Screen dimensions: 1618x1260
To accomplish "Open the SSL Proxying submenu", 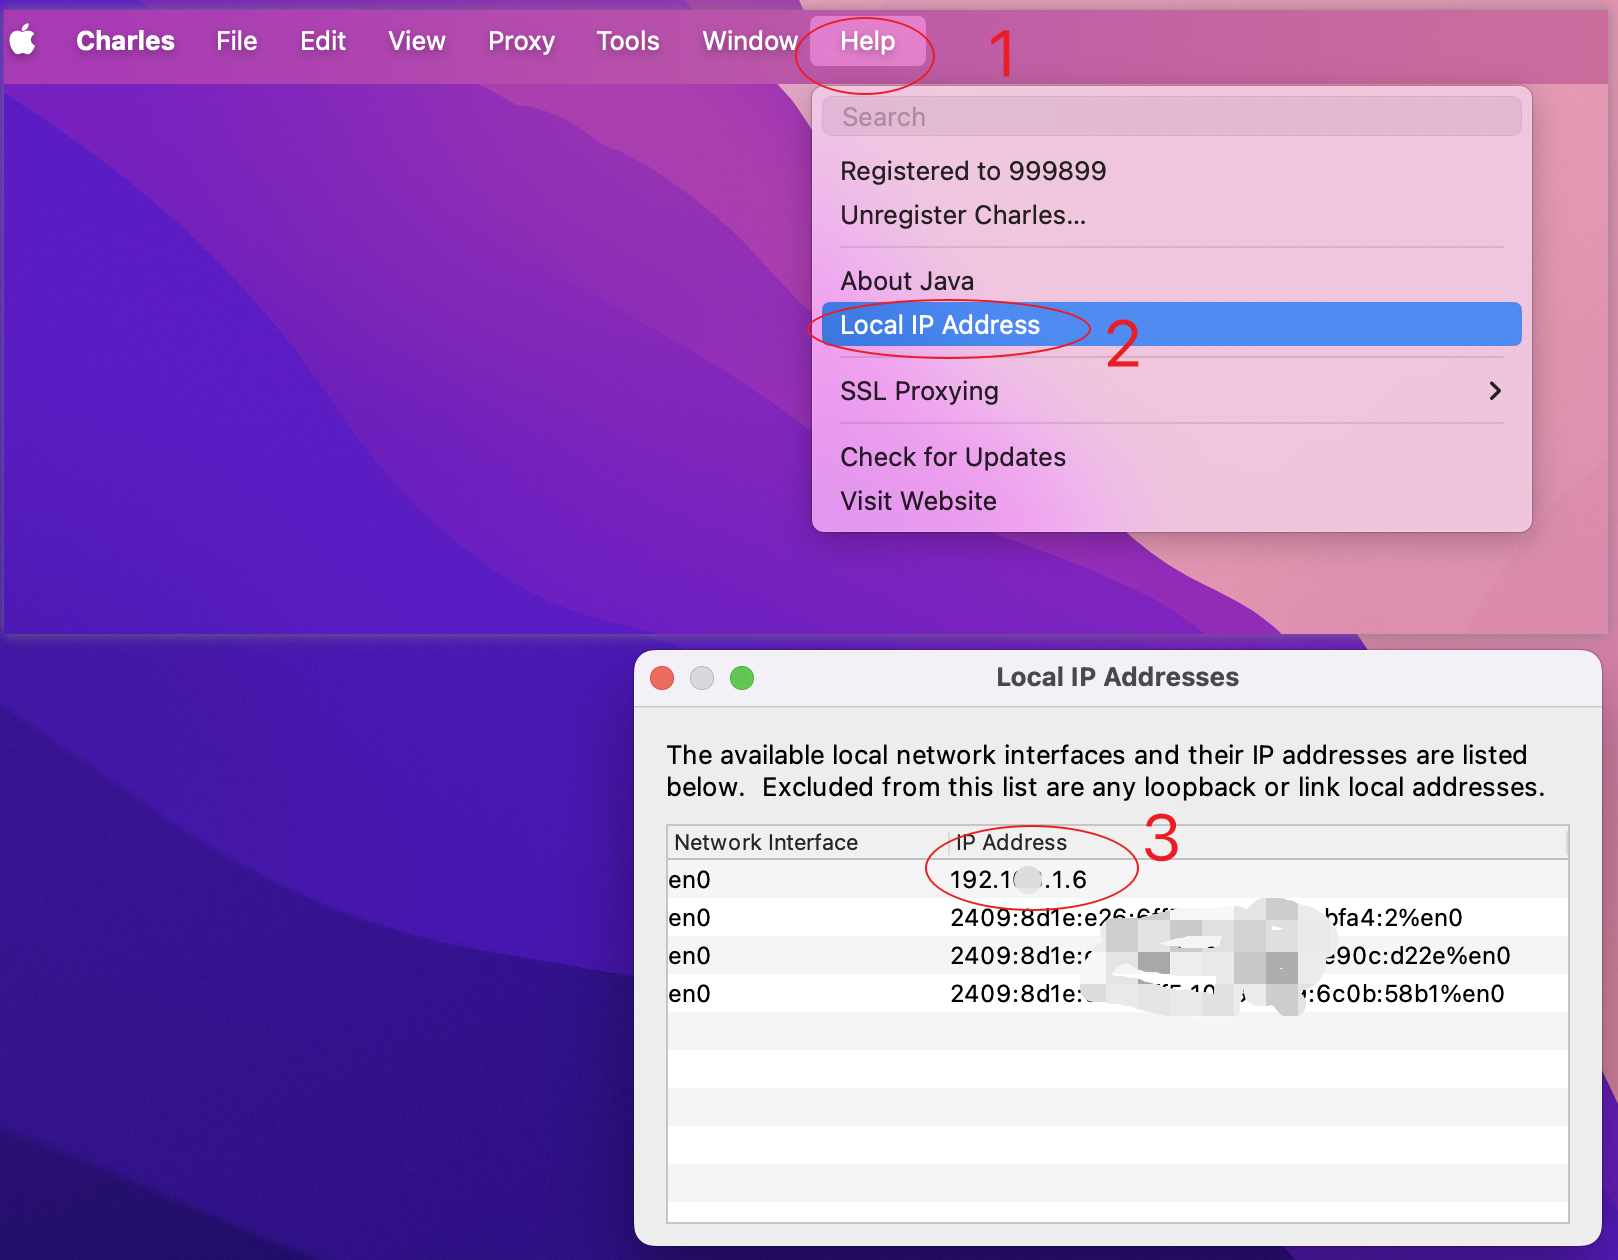I will [x=1171, y=391].
